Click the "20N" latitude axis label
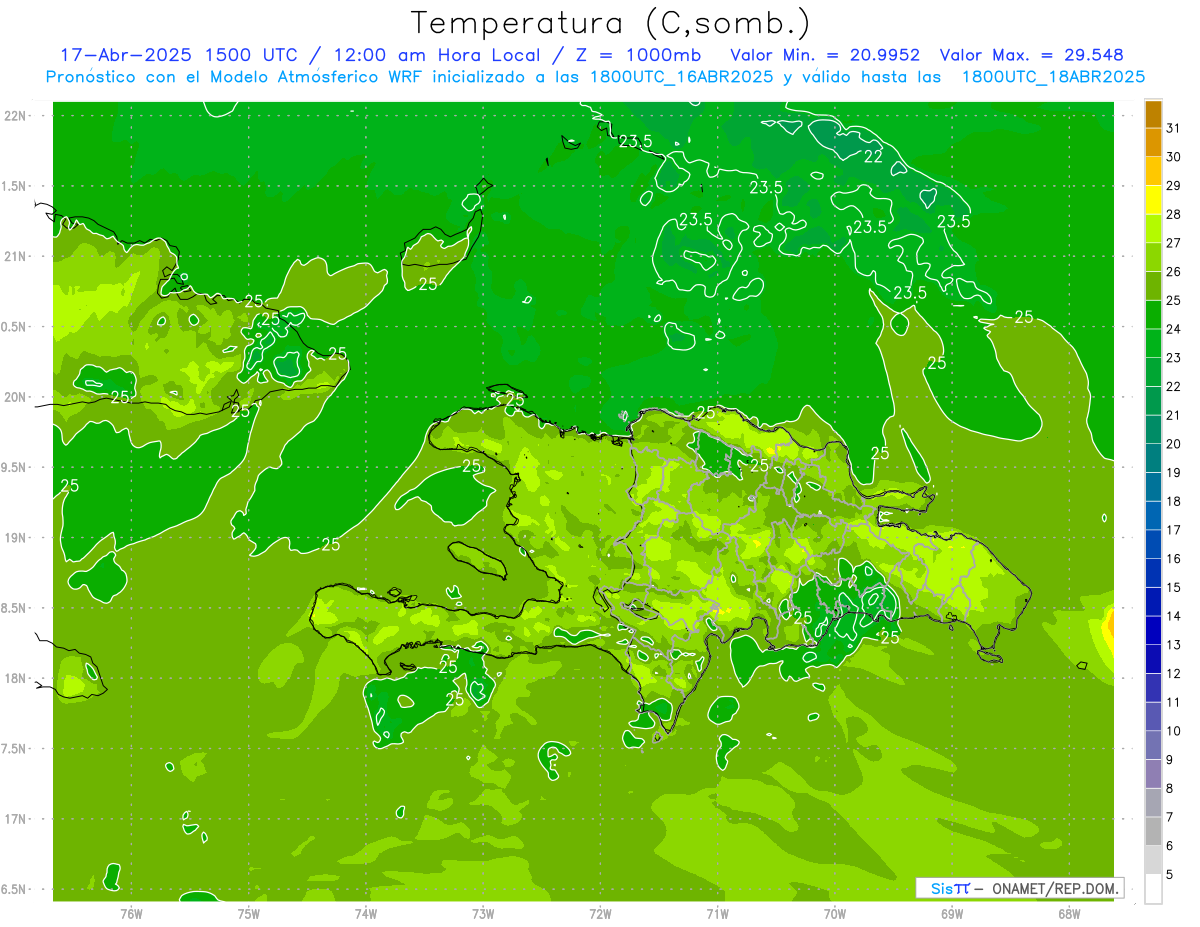The height and width of the screenshot is (927, 1200). pos(15,398)
